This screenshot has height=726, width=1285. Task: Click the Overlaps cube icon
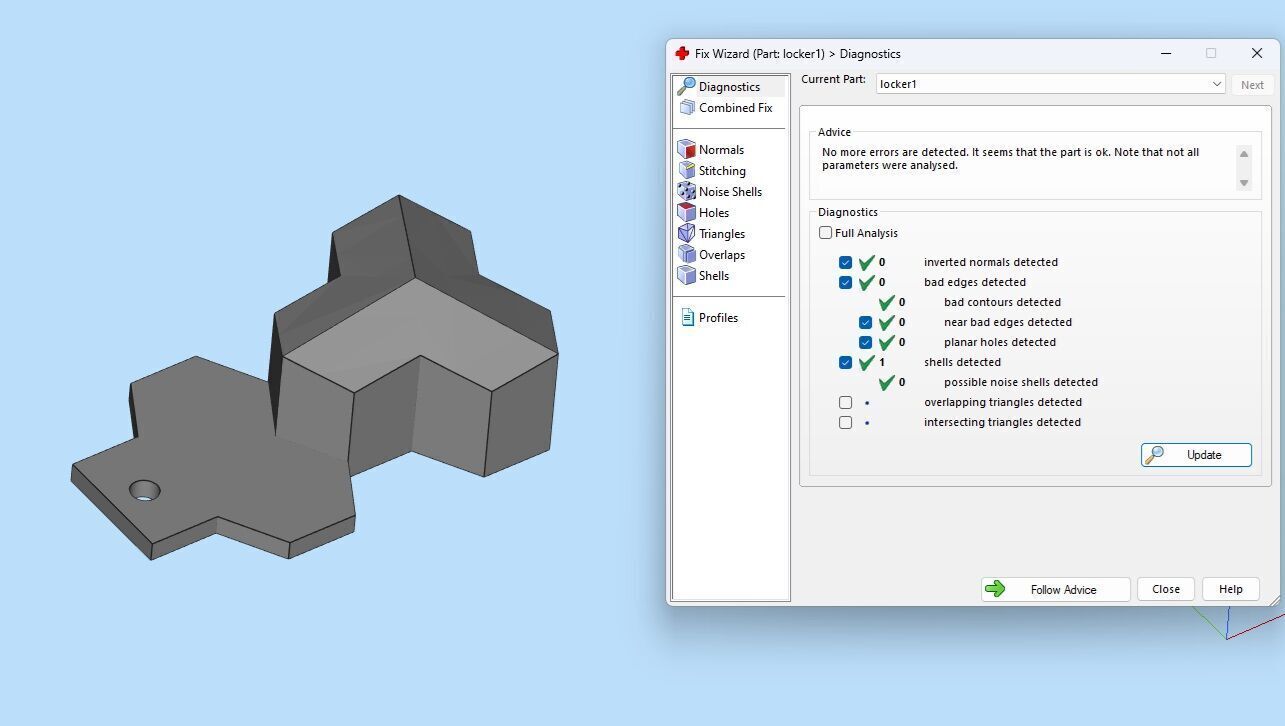(686, 255)
